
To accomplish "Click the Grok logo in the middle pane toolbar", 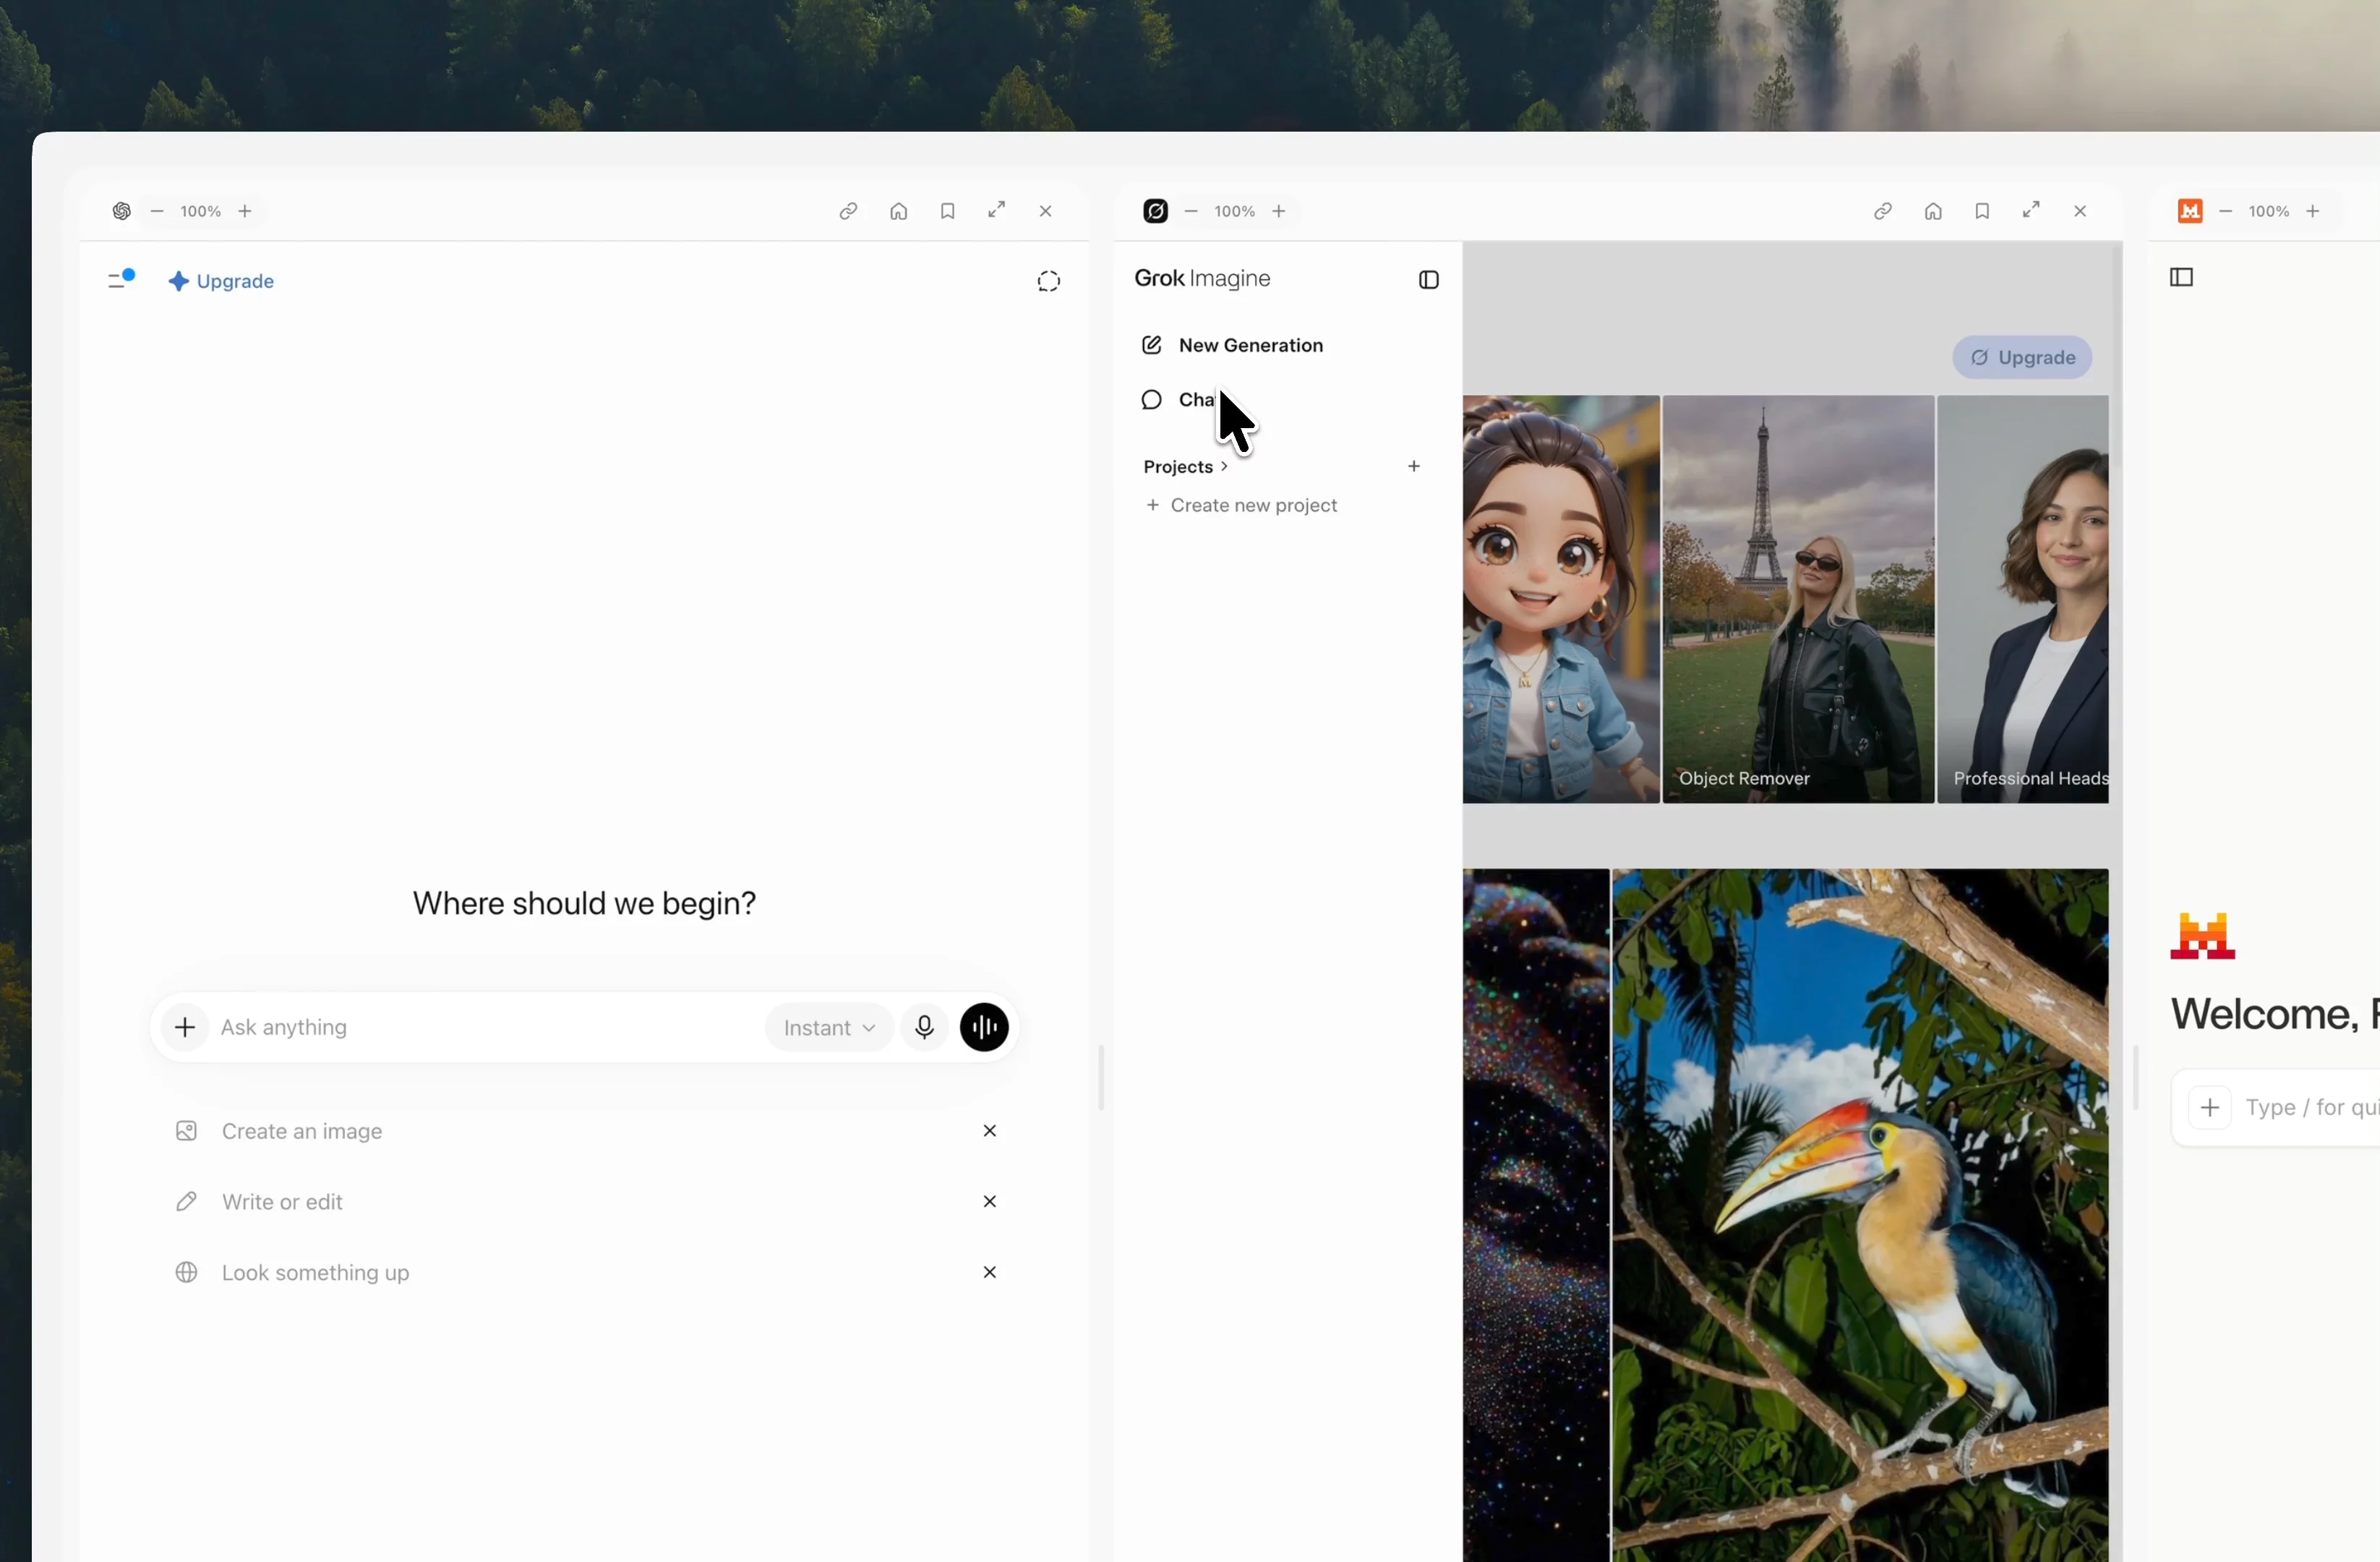I will click(x=1156, y=211).
